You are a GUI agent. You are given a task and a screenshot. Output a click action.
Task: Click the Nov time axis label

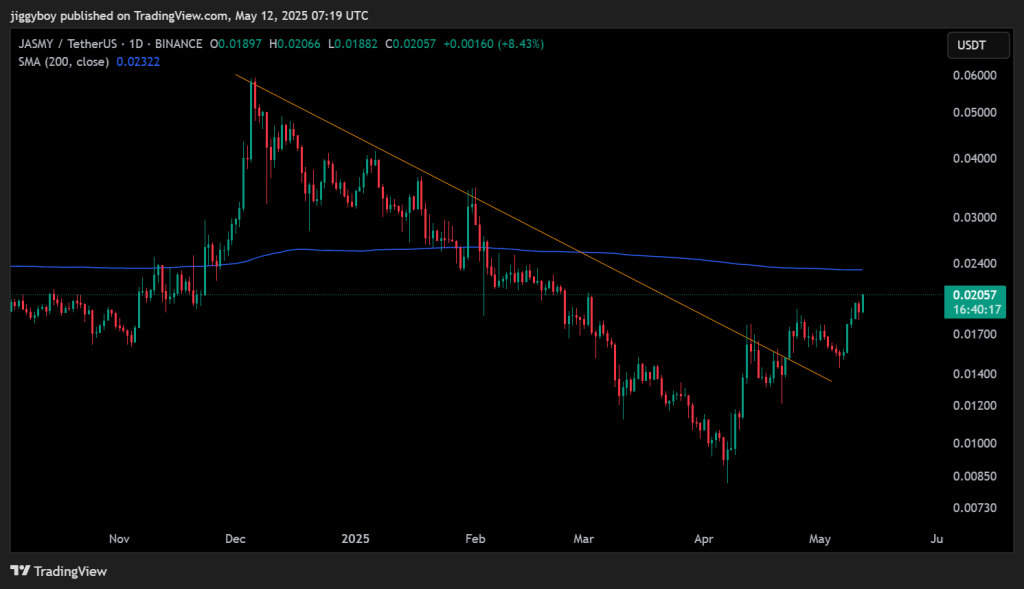pos(119,539)
